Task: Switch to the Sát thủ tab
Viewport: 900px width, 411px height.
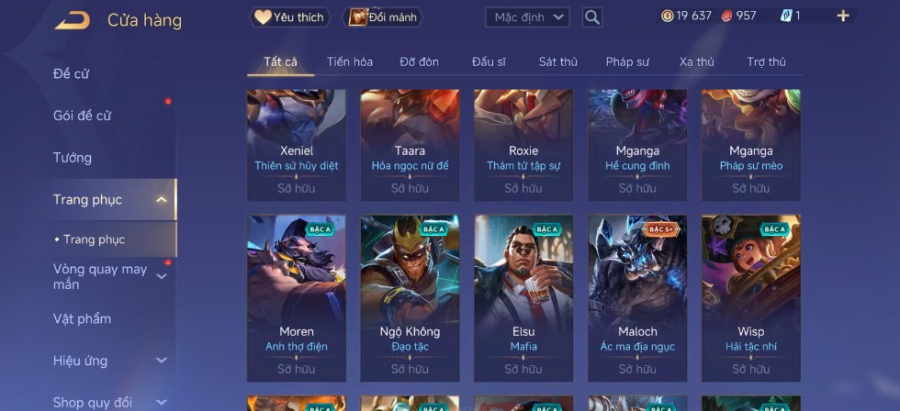Action: [x=558, y=62]
